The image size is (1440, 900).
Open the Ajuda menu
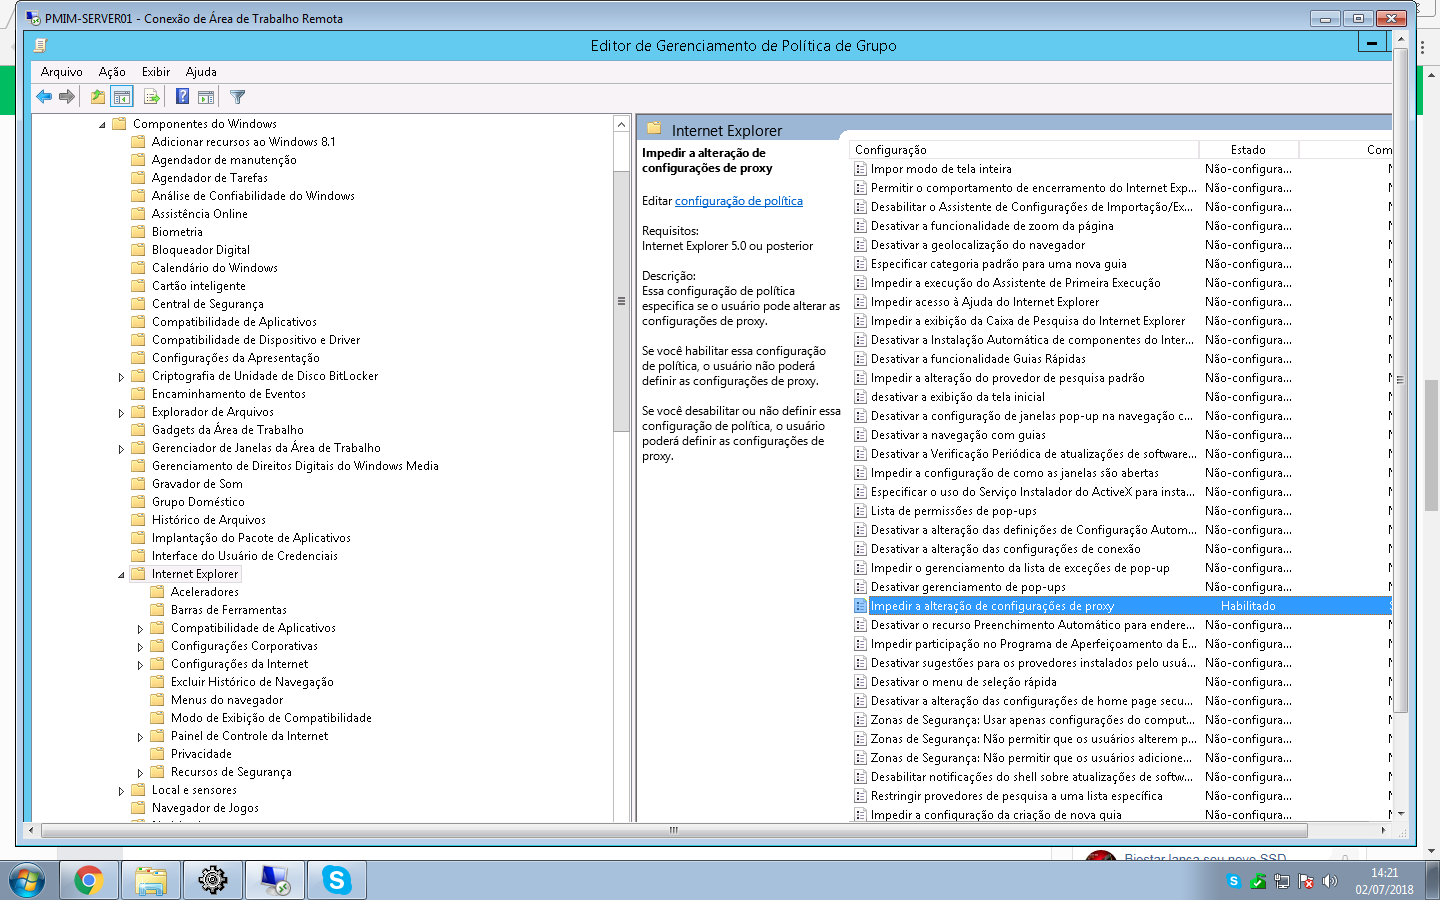201,72
